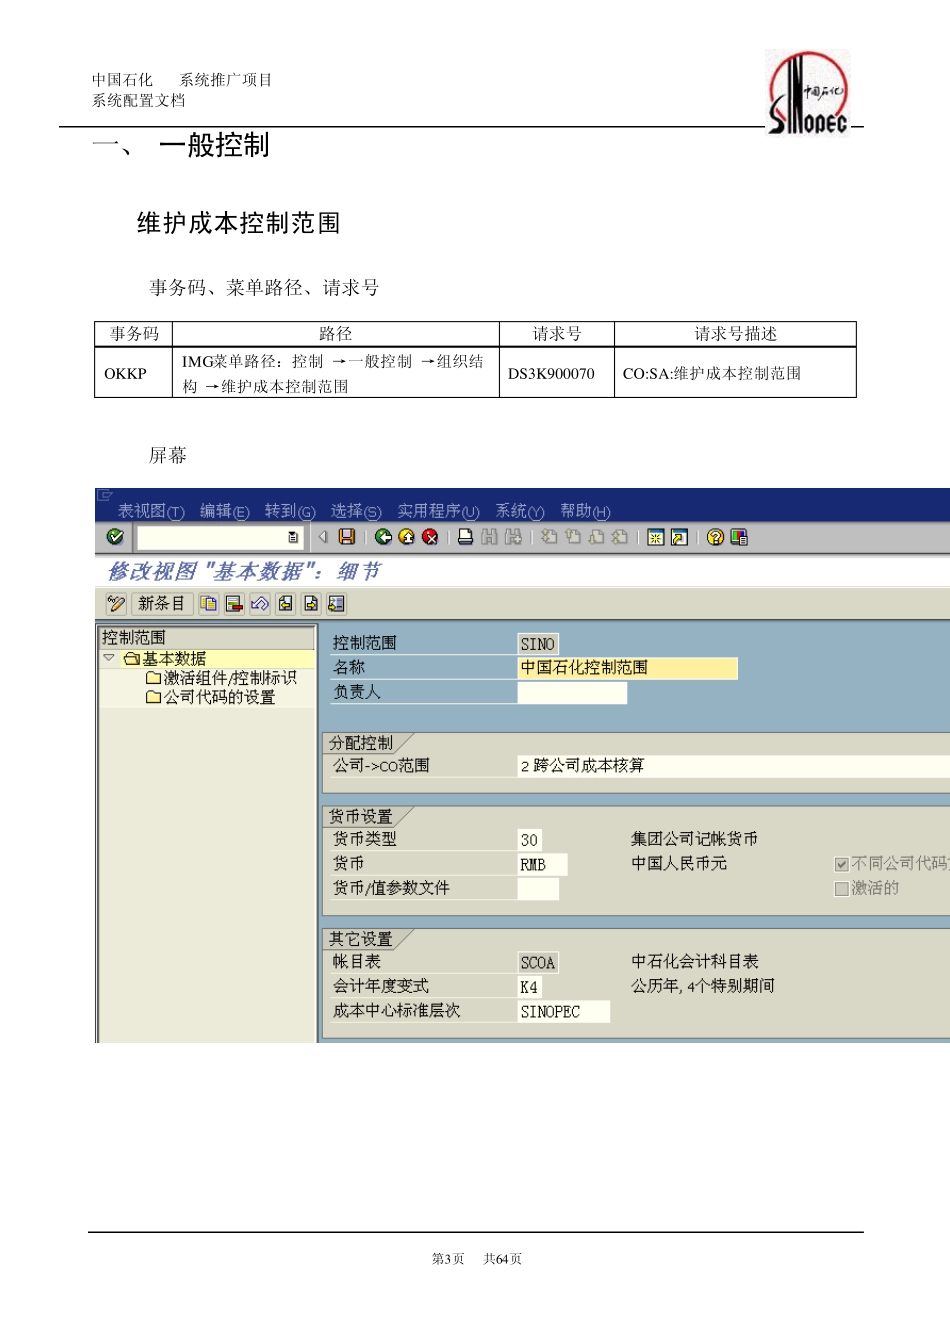
Task: Click the yellow Help question mark icon
Action: 715,537
